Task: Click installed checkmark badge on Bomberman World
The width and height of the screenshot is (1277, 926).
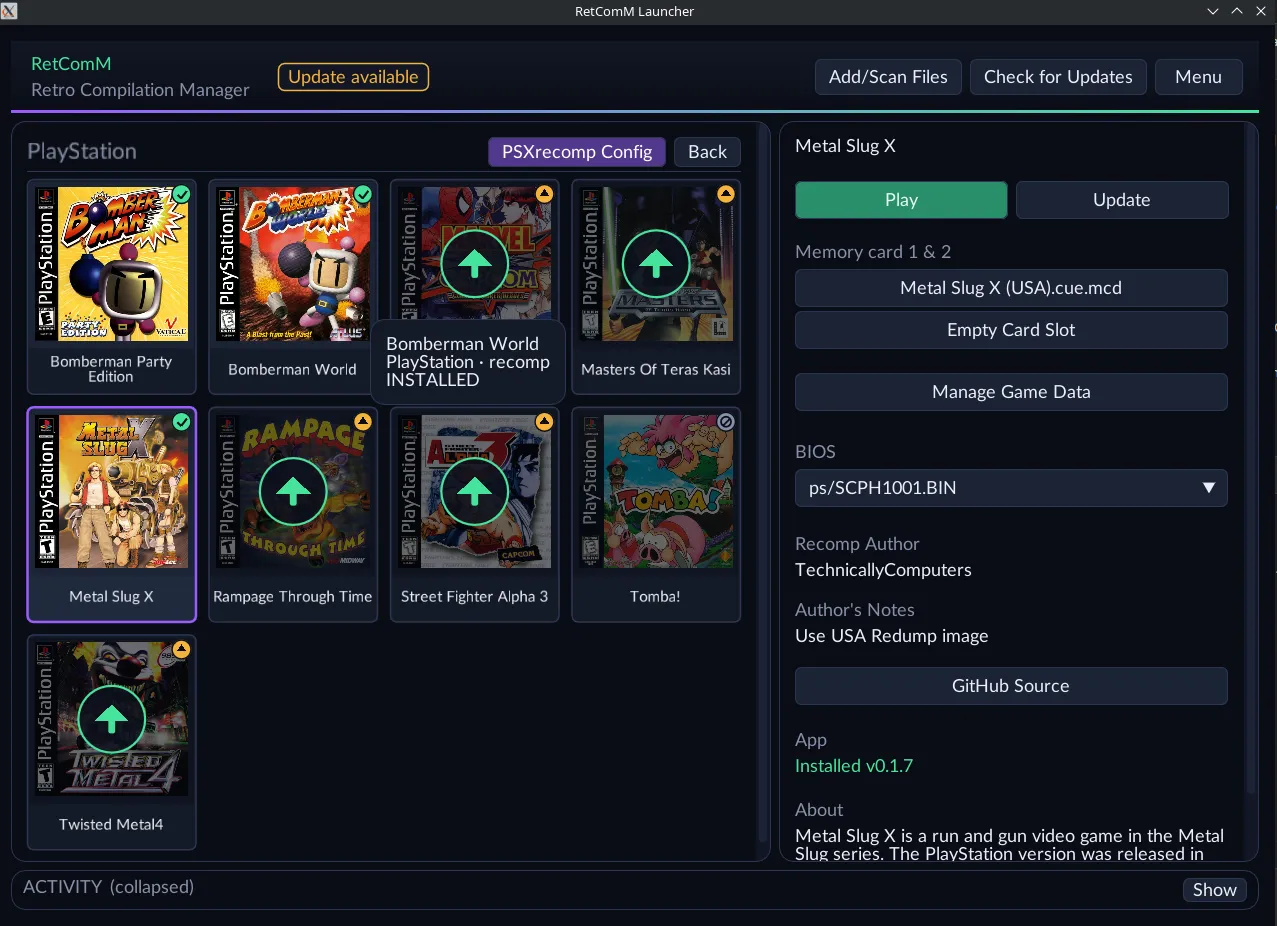Action: pos(363,195)
